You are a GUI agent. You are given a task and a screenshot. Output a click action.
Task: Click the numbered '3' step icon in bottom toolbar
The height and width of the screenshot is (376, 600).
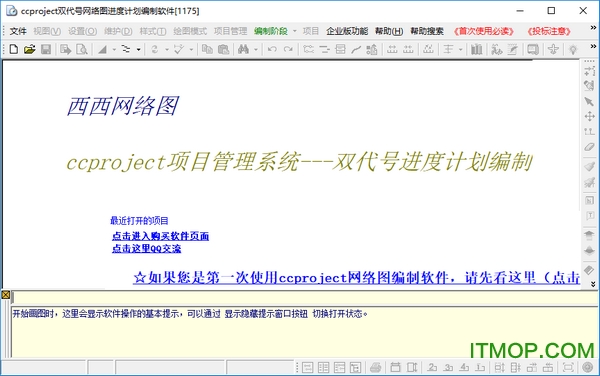click(x=448, y=368)
